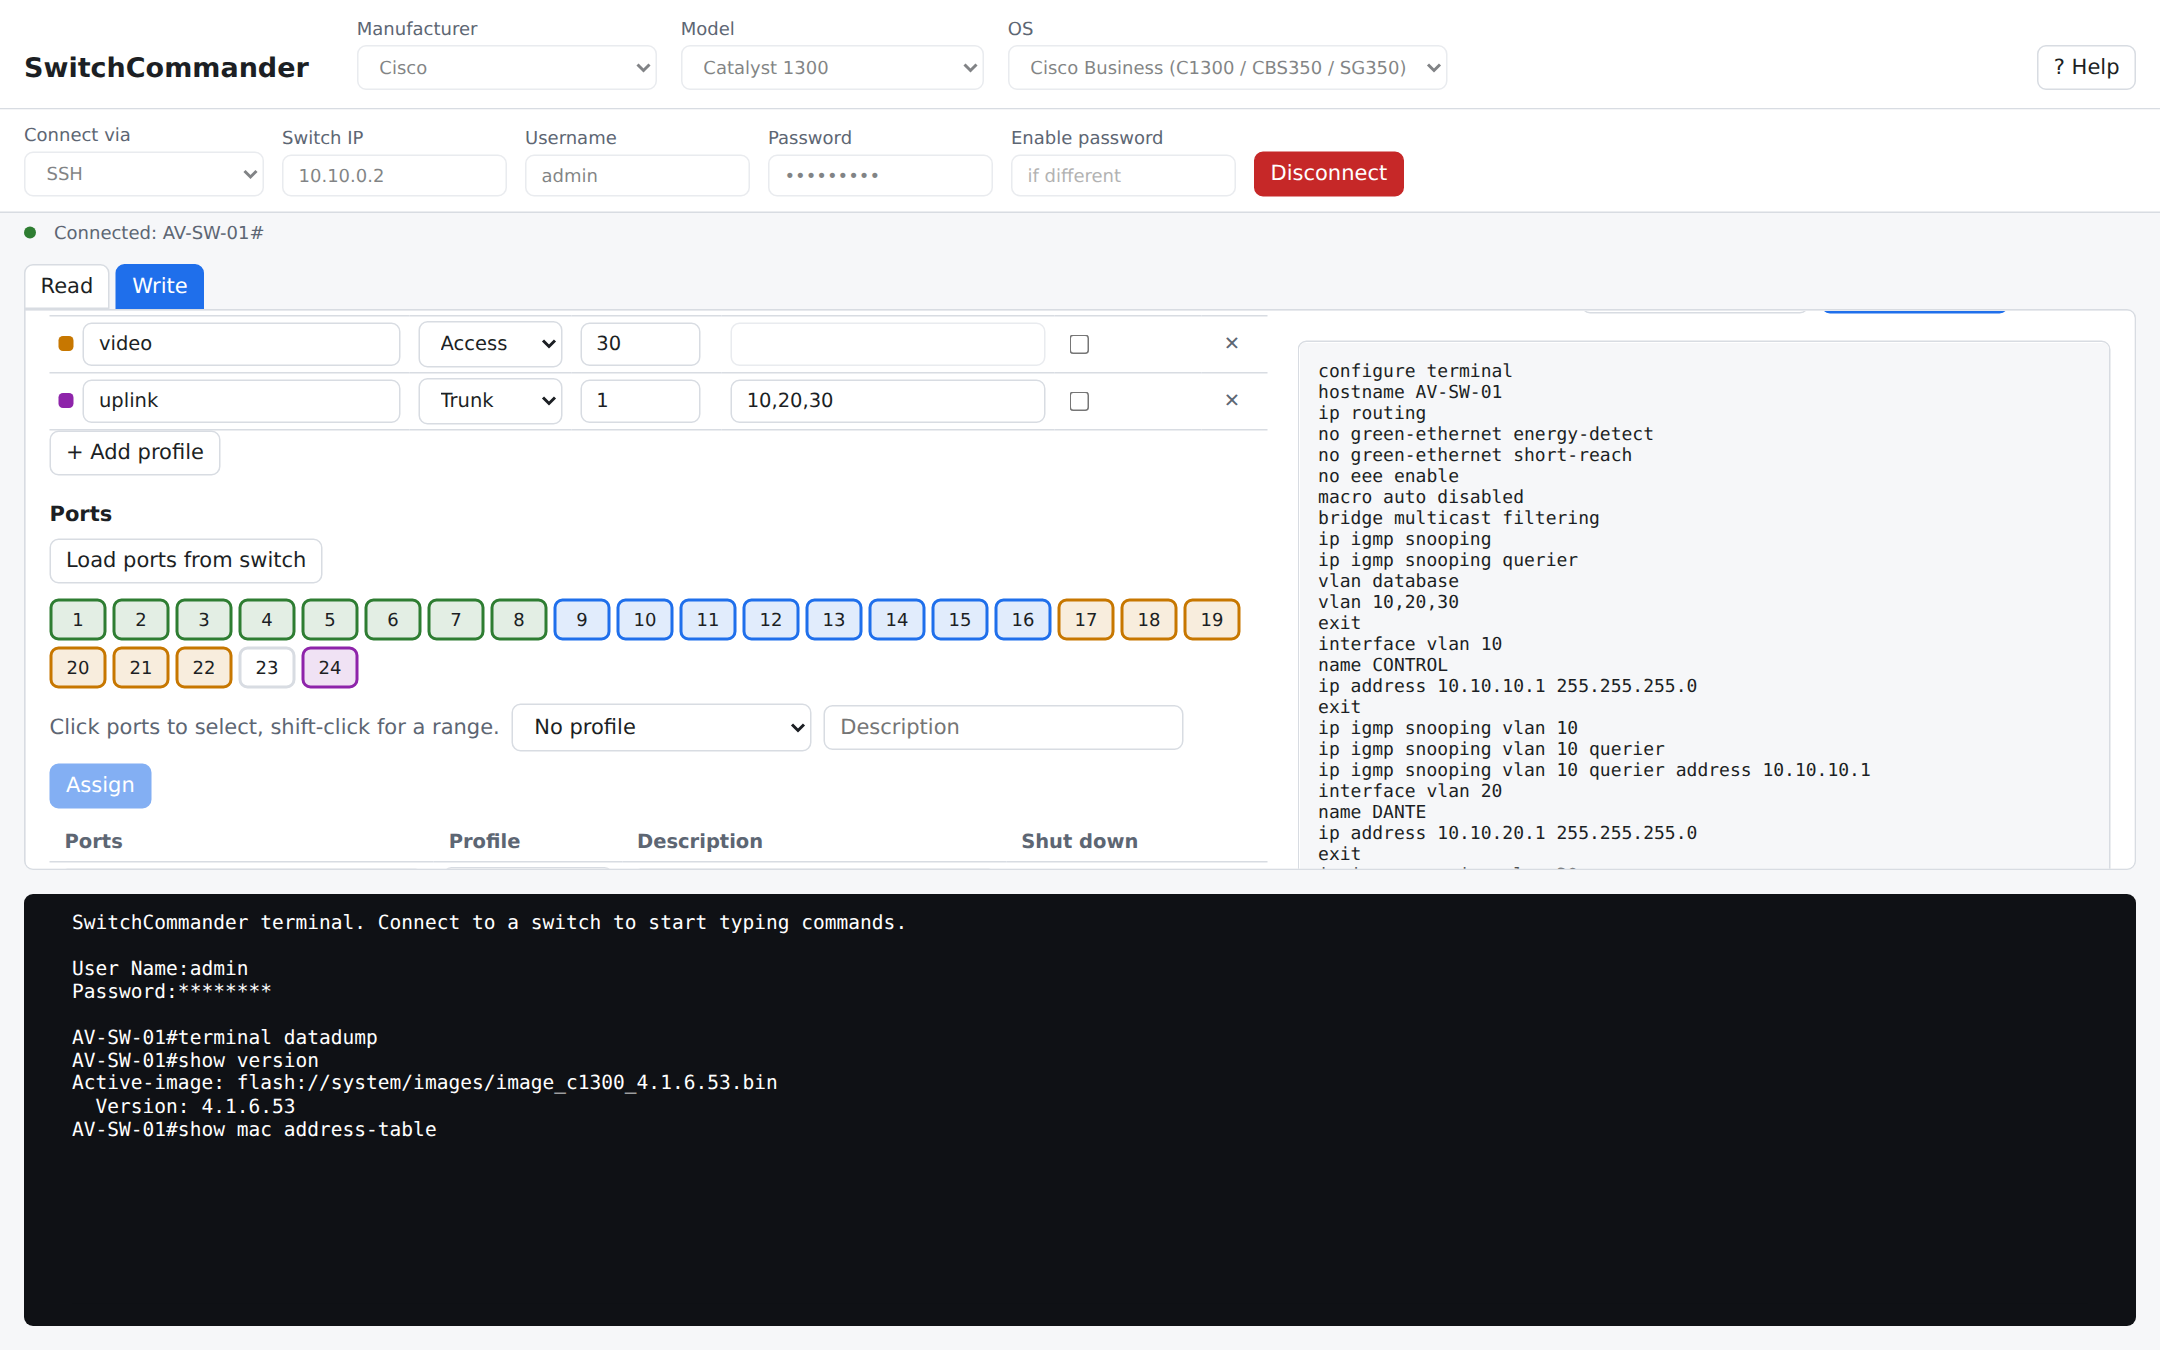Select port 6
2160x1350 pixels.
pyautogui.click(x=393, y=620)
